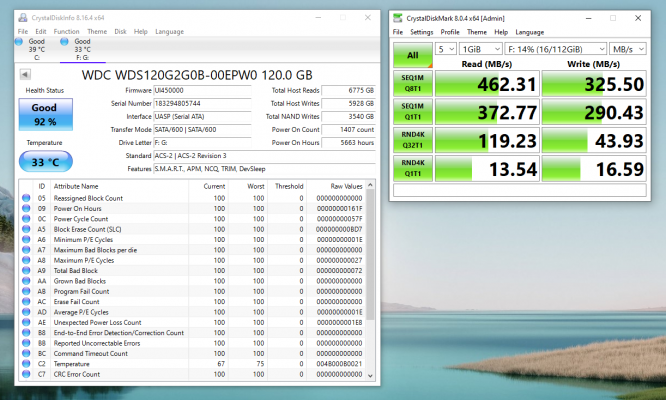The width and height of the screenshot is (666, 400).
Task: Open Theme menu in CrystalDiskInfo
Action: [97, 31]
